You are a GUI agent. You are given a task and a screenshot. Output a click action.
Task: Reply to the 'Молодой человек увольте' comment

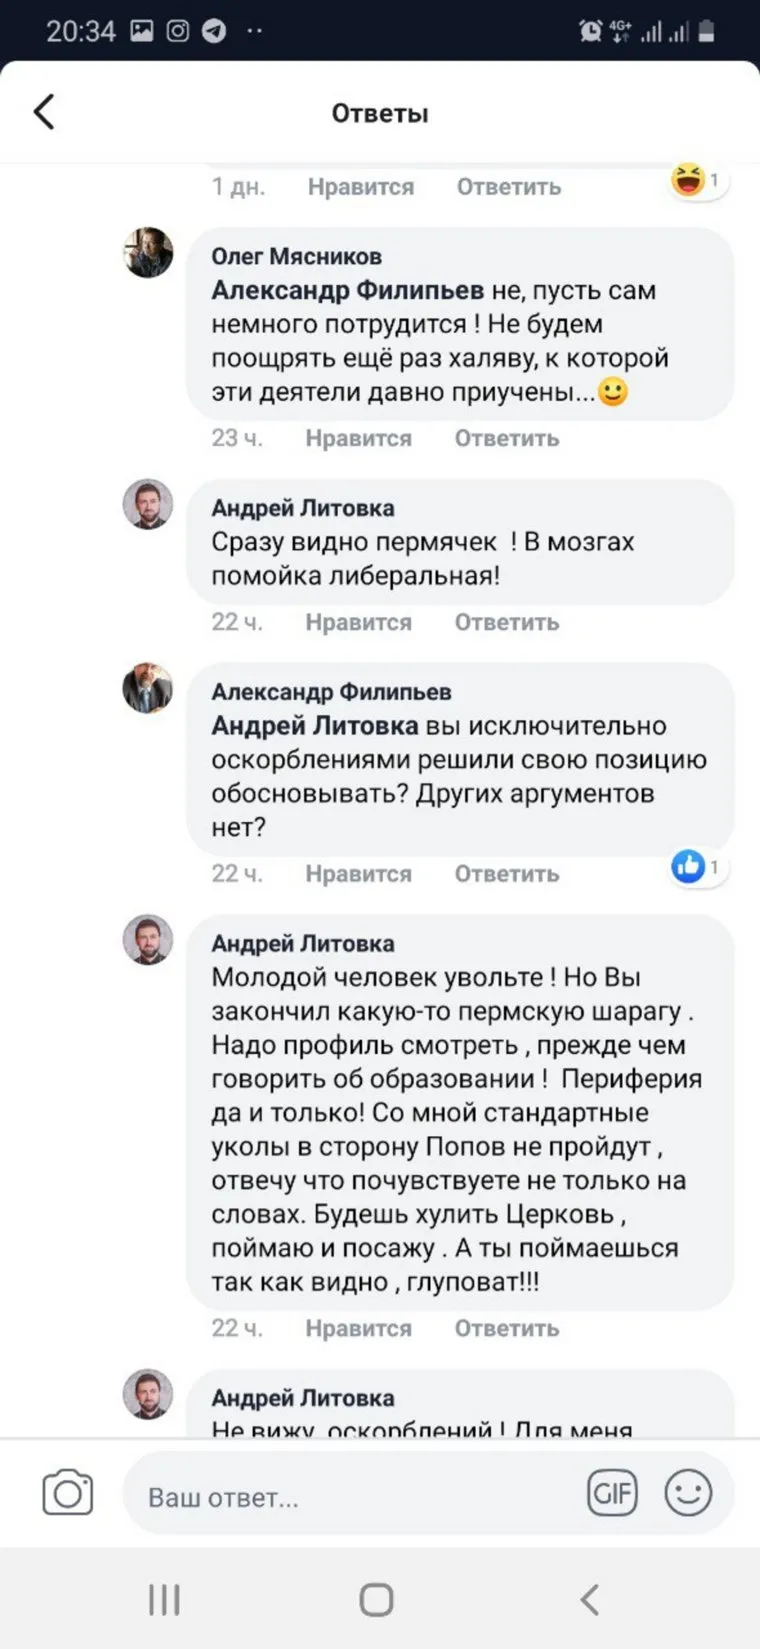506,1328
